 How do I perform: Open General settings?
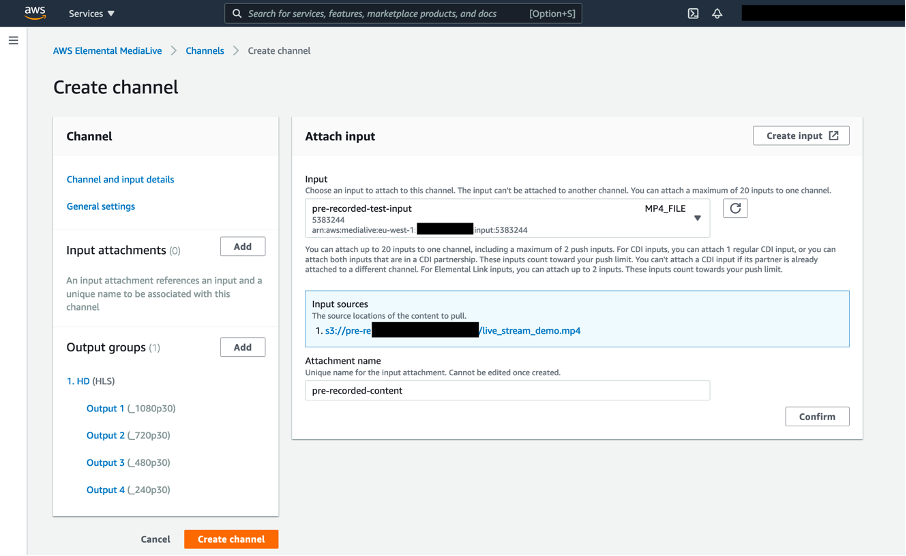click(101, 206)
